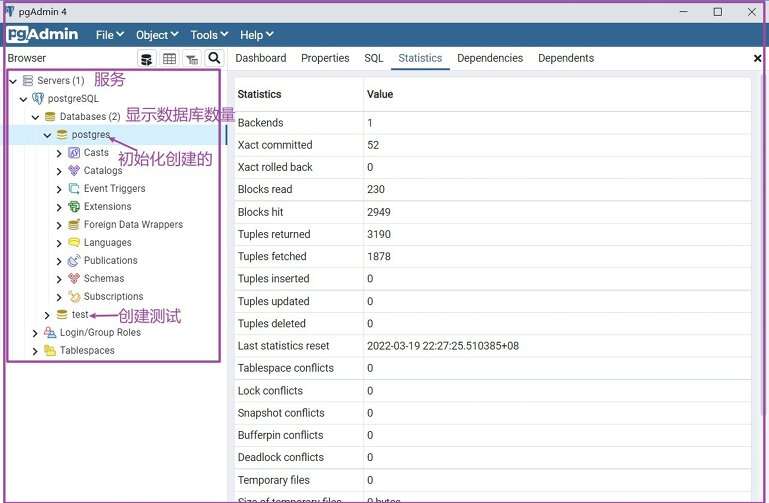Open the File menu

[110, 35]
